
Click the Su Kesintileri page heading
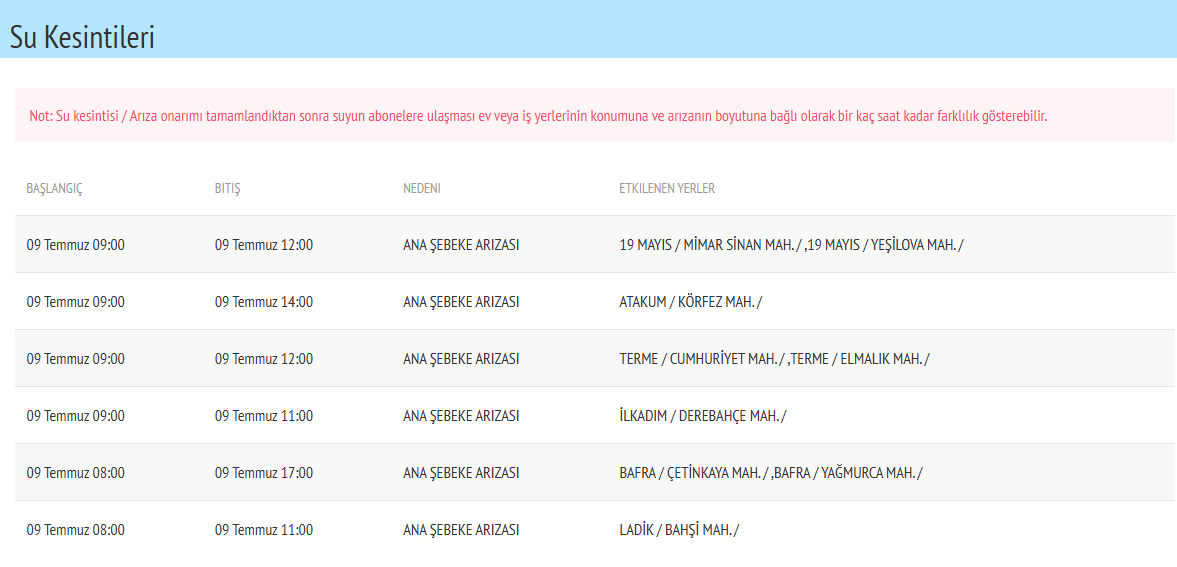(x=82, y=37)
